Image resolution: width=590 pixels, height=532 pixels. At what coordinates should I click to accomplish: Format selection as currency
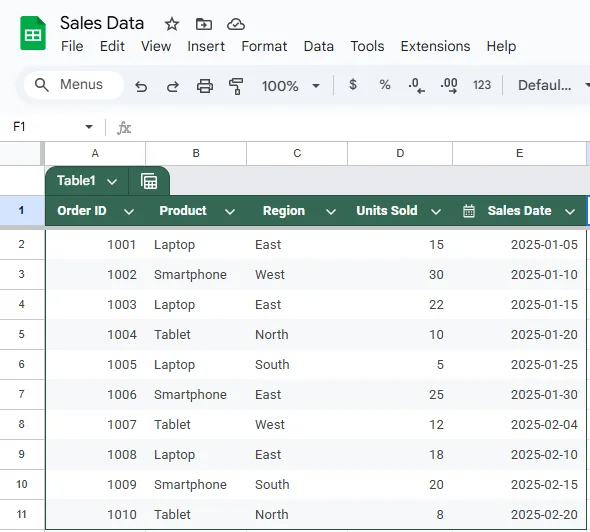tap(353, 85)
